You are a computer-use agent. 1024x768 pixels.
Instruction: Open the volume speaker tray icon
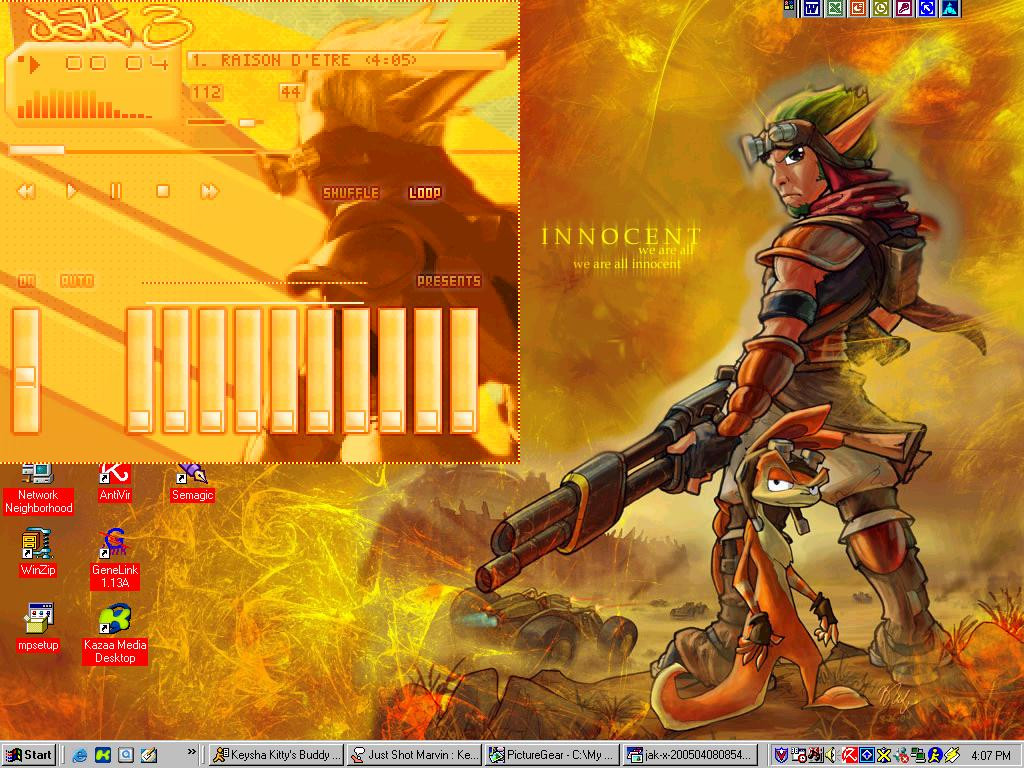coord(831,755)
